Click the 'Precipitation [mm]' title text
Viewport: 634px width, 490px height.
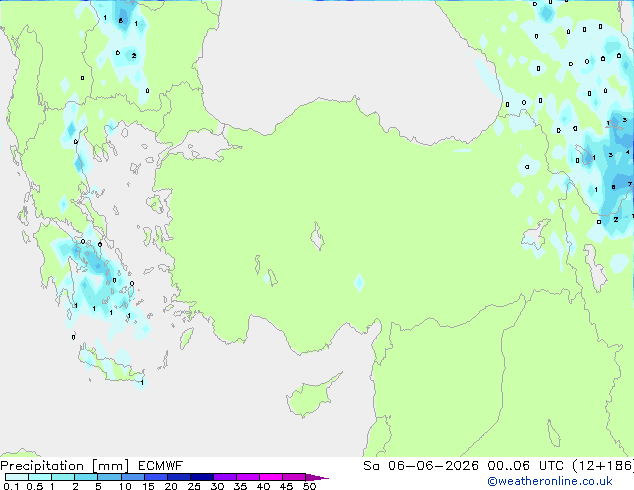tap(65, 466)
